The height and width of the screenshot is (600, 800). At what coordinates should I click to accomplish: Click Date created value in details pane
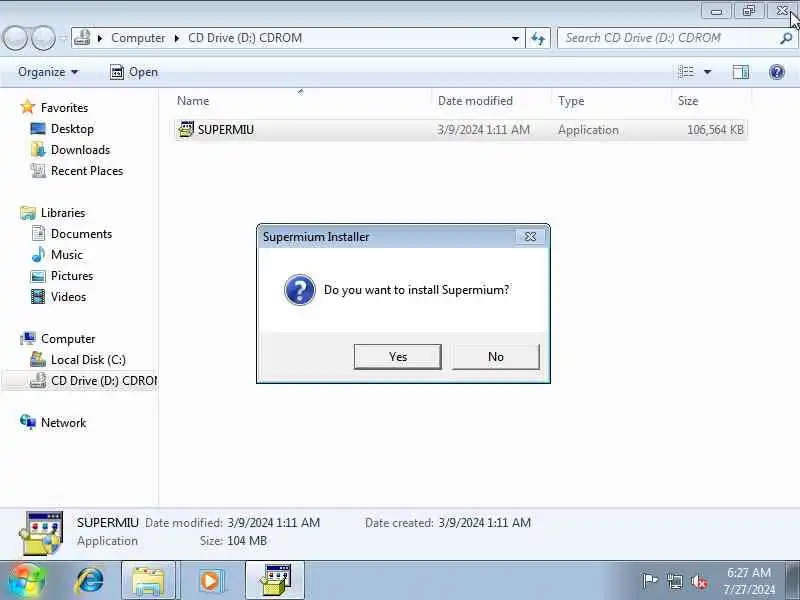(484, 522)
